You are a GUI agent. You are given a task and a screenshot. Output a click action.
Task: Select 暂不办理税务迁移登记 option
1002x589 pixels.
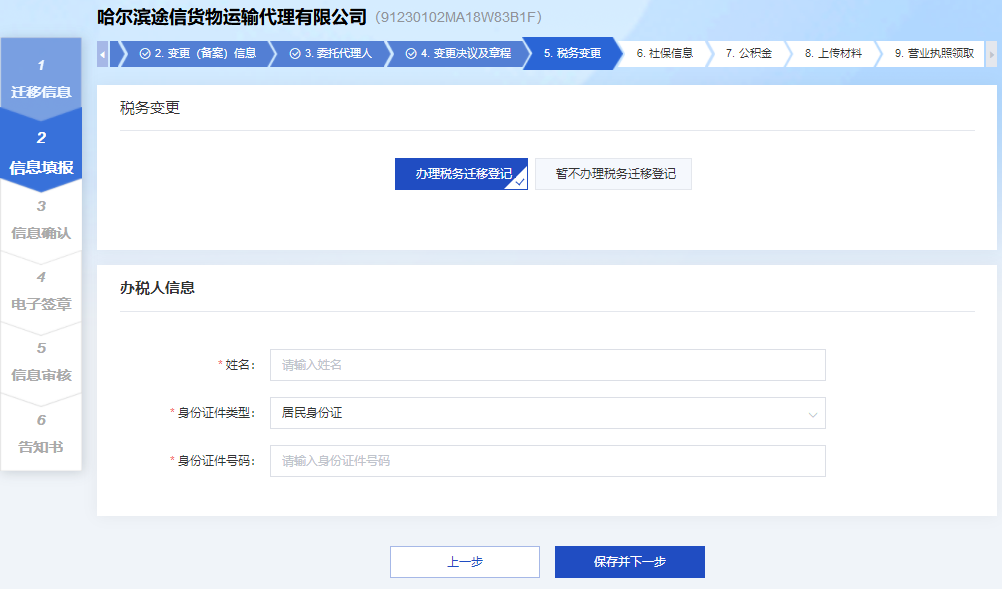click(613, 174)
